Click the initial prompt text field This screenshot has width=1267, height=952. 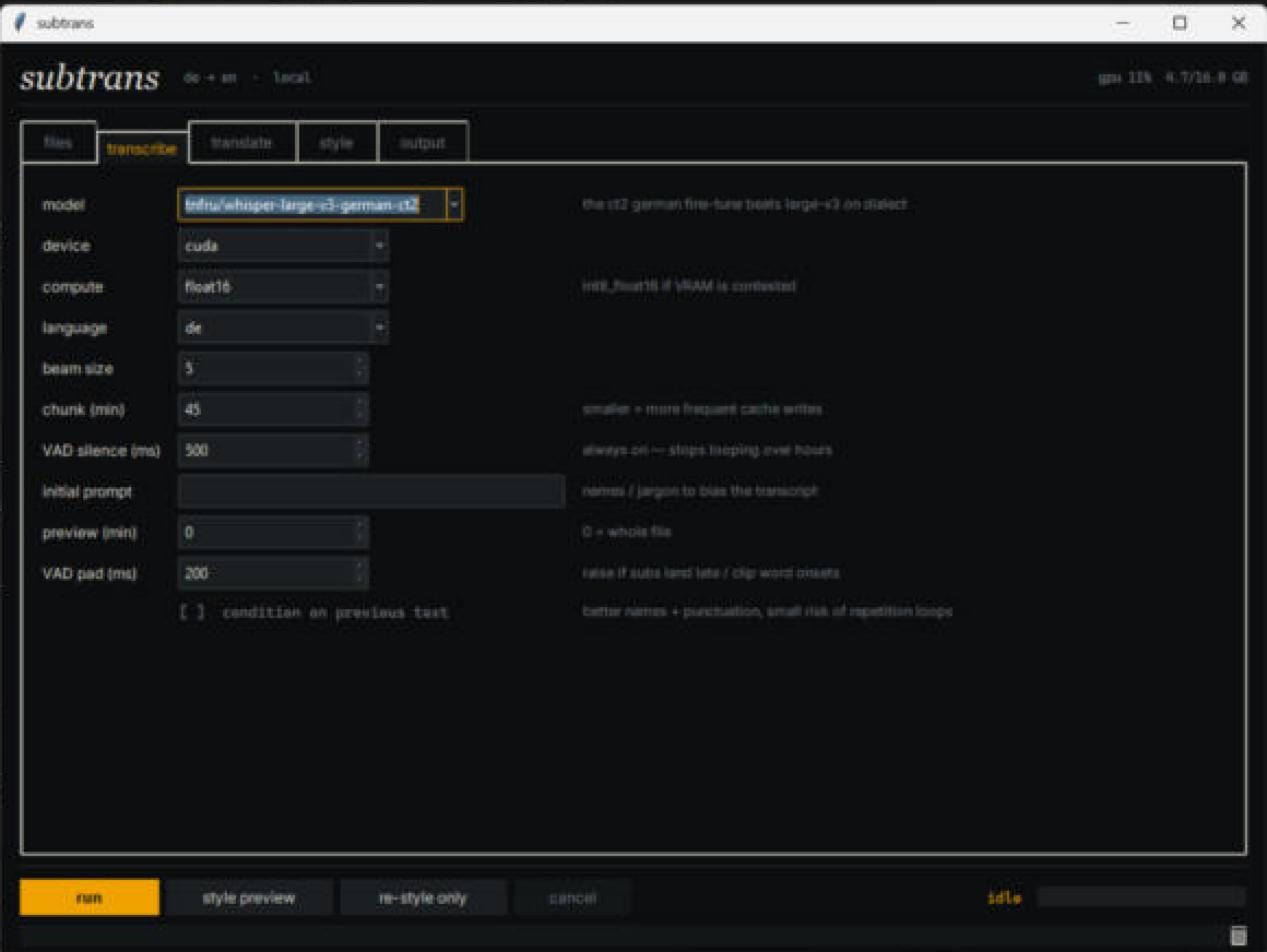click(371, 491)
